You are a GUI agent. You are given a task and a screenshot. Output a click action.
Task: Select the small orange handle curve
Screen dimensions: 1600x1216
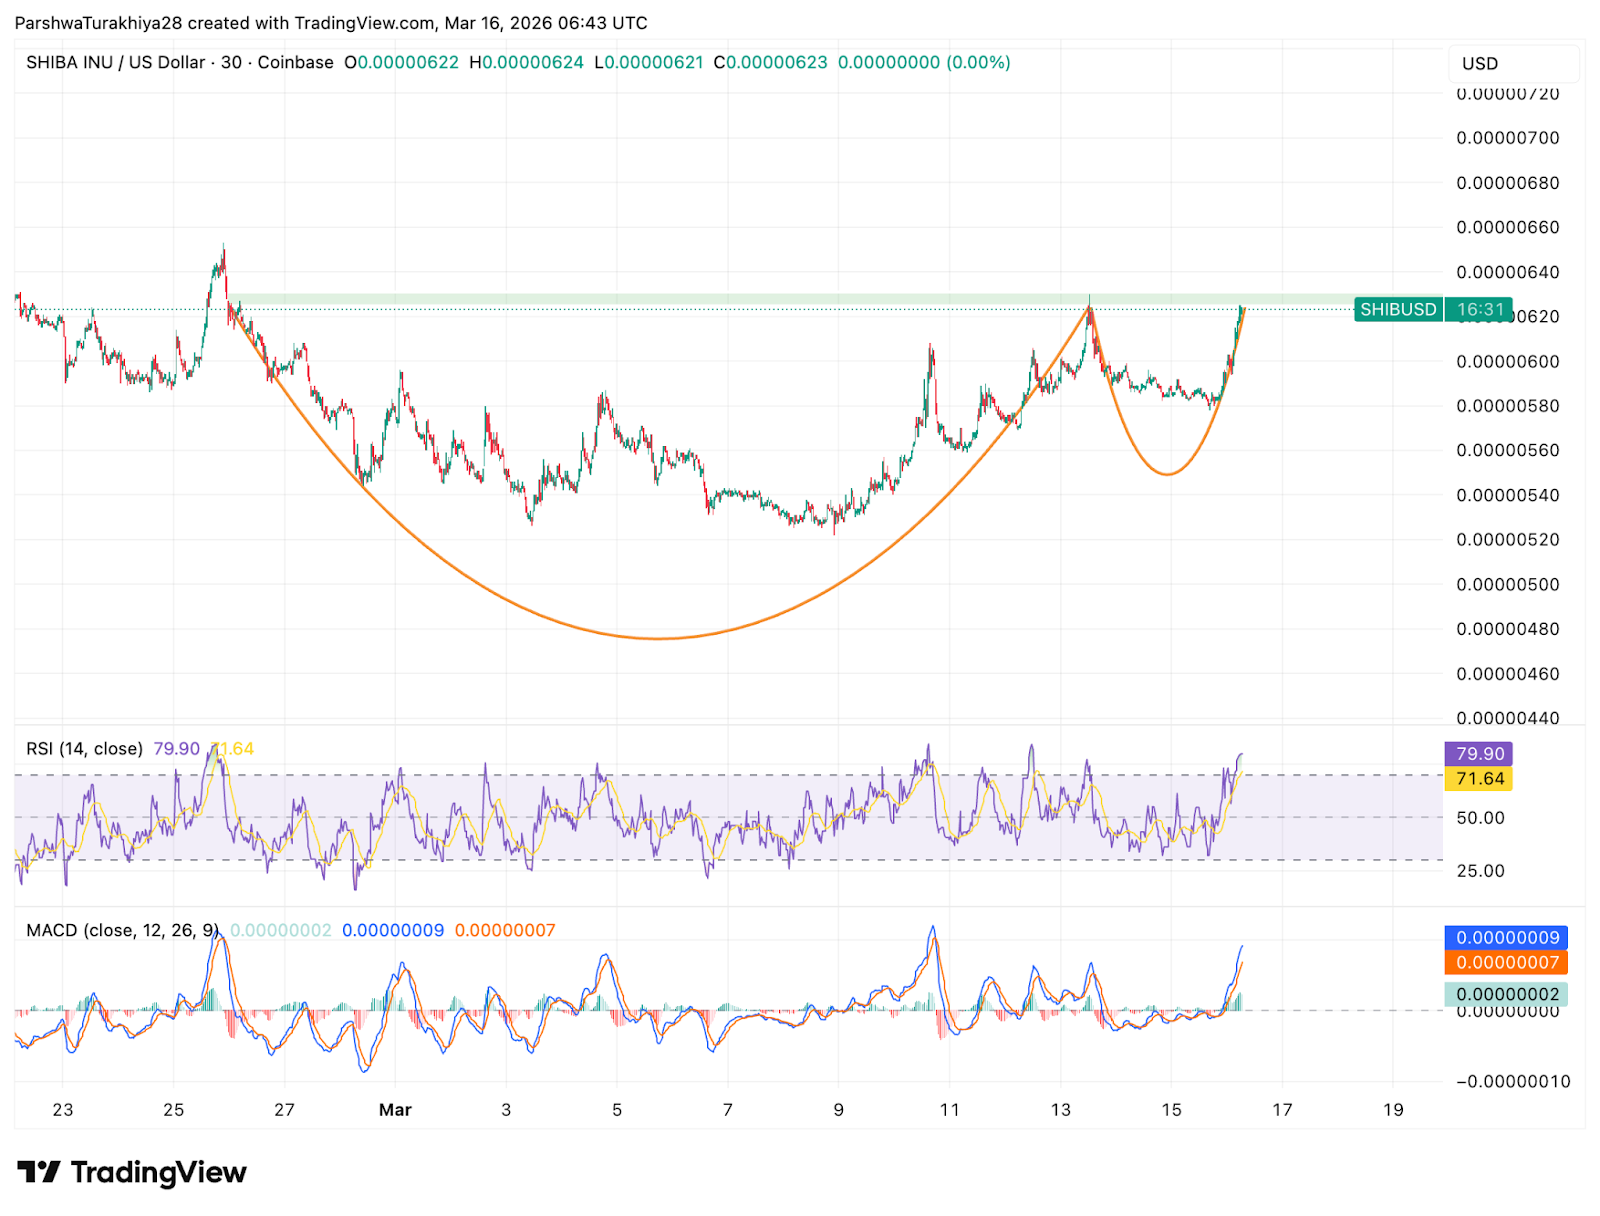pyautogui.click(x=1166, y=473)
